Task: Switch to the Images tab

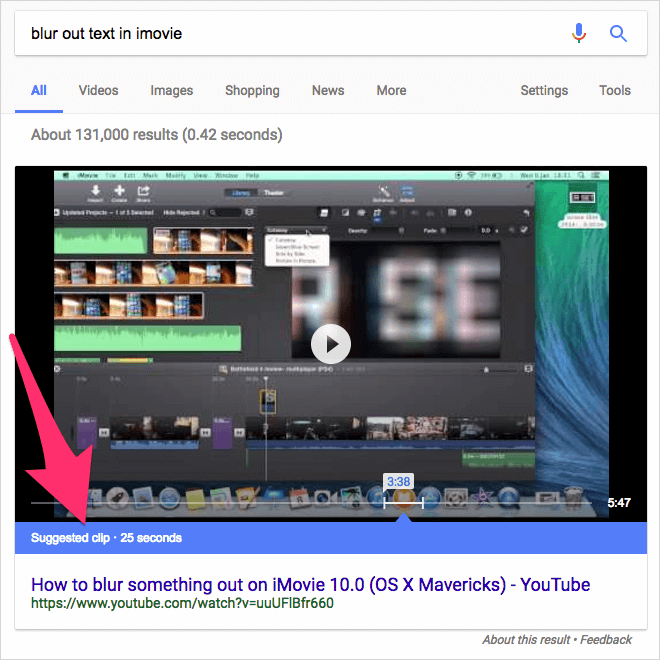Action: click(172, 90)
